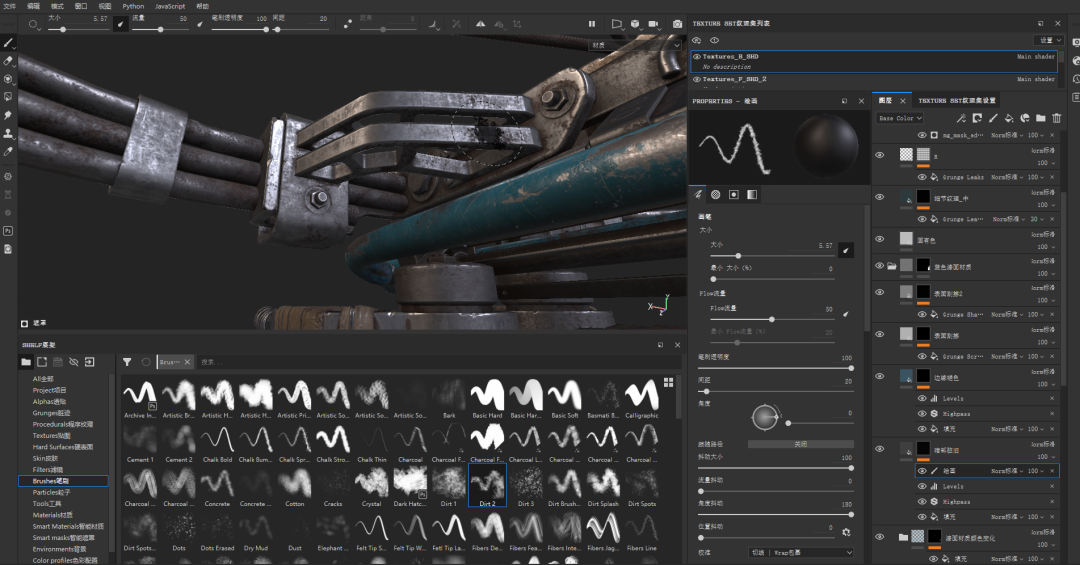The width and height of the screenshot is (1080, 565).
Task: Add a paint layer with brush icon
Action: point(993,119)
